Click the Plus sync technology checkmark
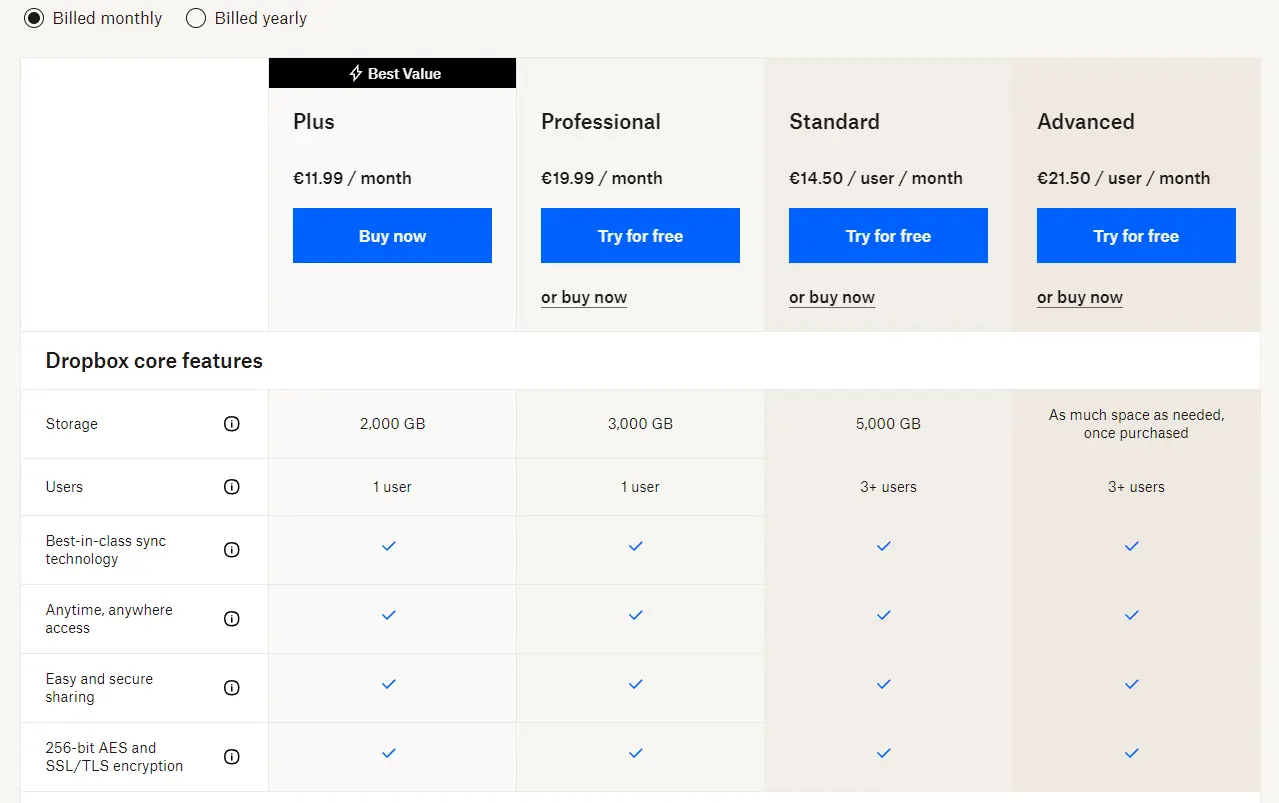 point(389,546)
